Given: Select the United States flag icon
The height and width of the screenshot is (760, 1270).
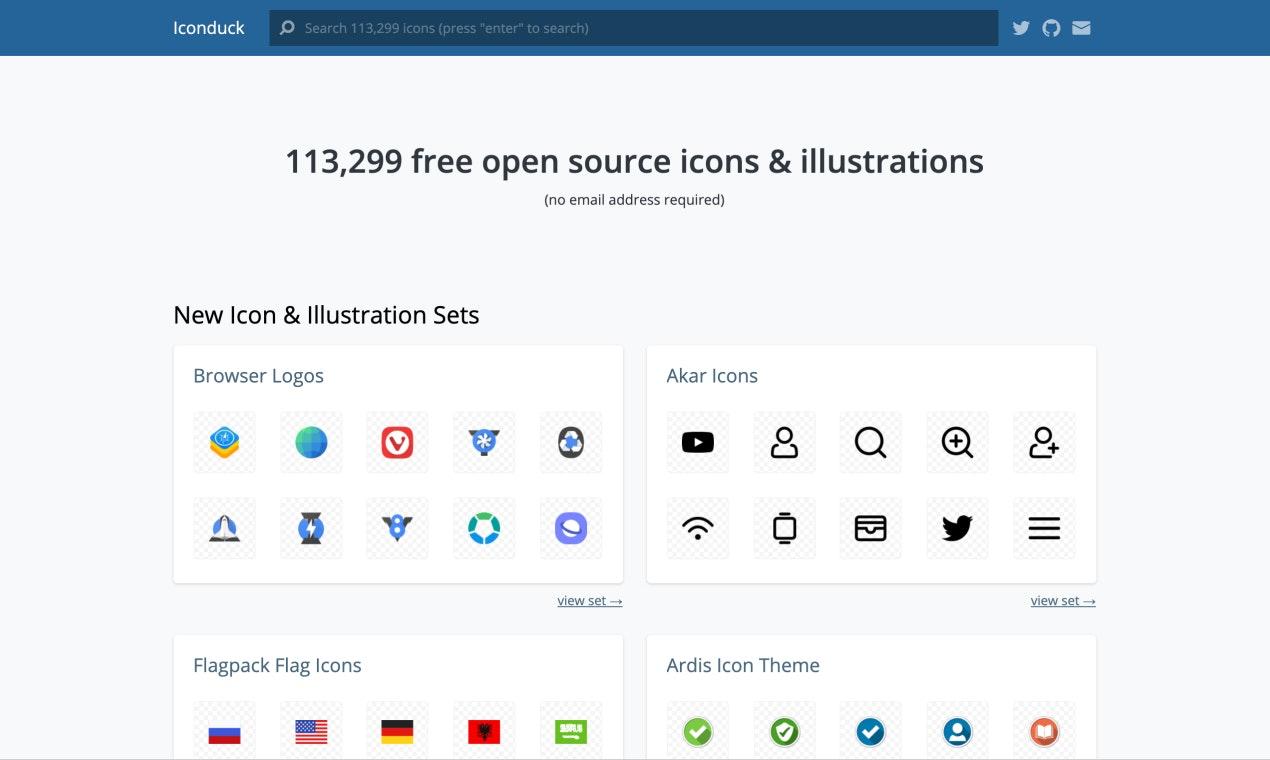Looking at the screenshot, I should 311,732.
